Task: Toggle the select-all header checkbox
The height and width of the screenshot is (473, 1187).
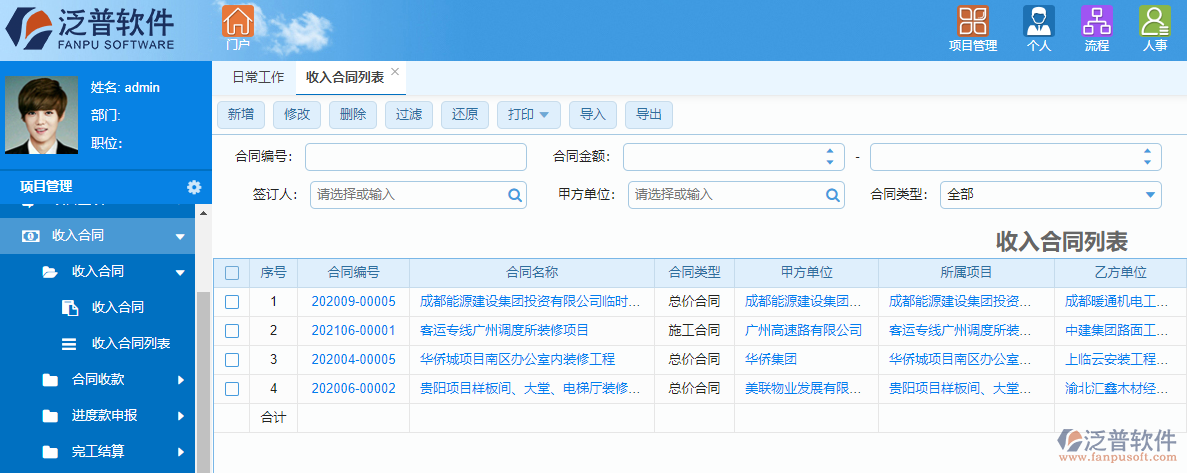Action: click(x=232, y=272)
